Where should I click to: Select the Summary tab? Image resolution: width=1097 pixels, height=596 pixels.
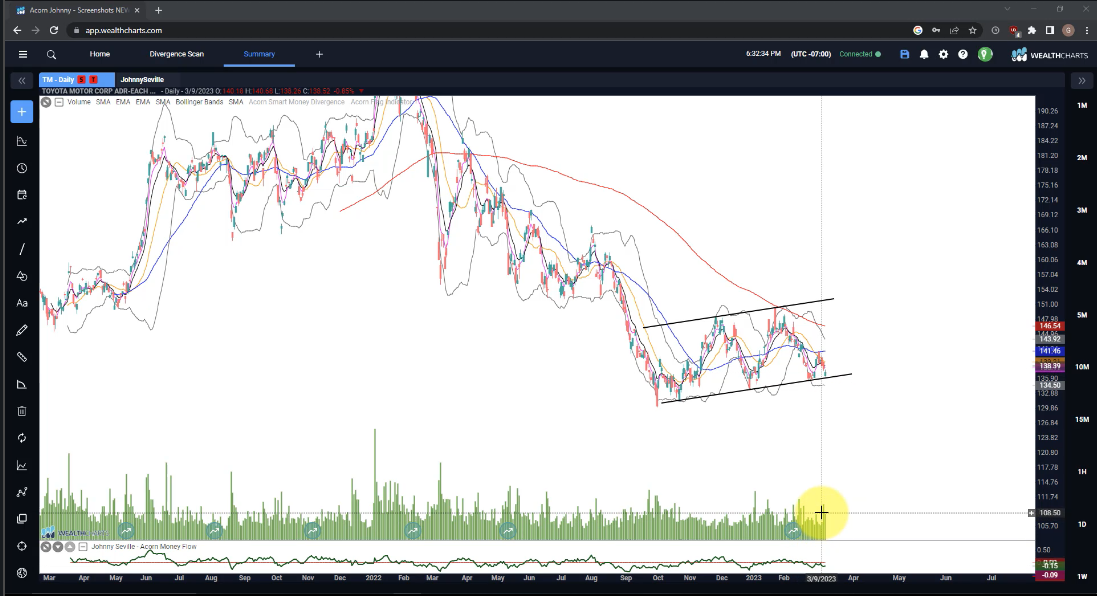(259, 54)
